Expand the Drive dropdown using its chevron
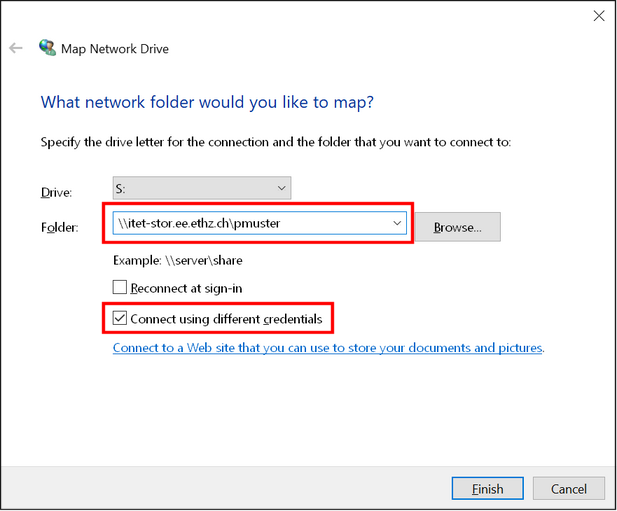This screenshot has width=617, height=511. click(x=282, y=188)
